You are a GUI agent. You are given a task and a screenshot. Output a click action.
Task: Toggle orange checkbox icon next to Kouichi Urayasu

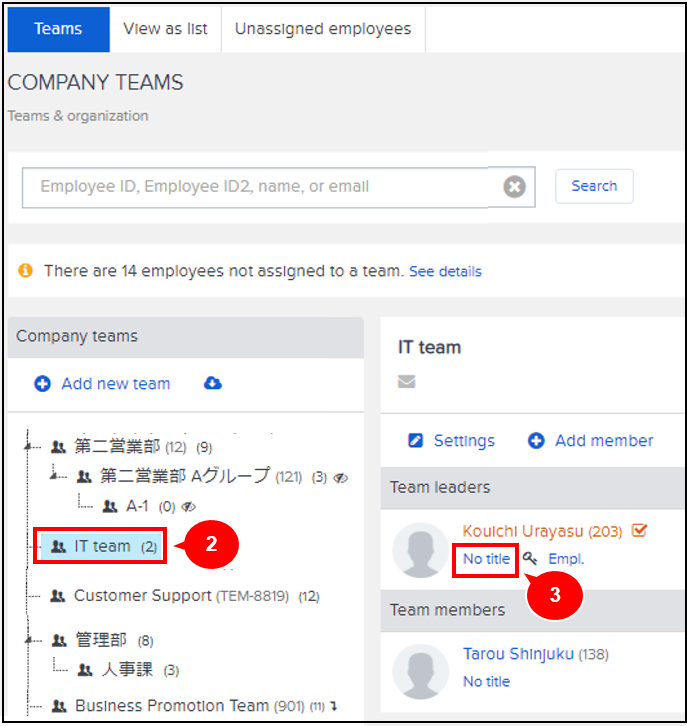click(639, 530)
